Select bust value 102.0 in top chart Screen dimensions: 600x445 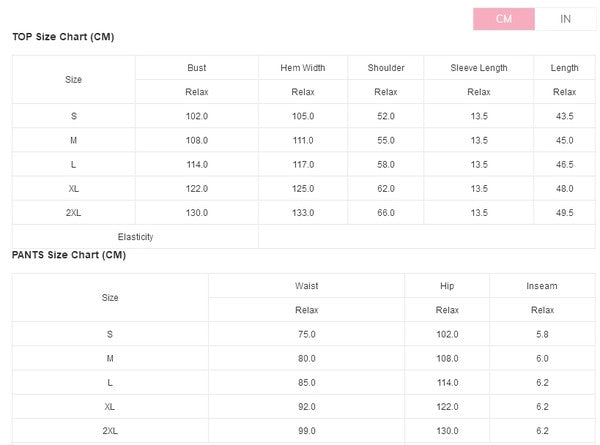point(197,116)
